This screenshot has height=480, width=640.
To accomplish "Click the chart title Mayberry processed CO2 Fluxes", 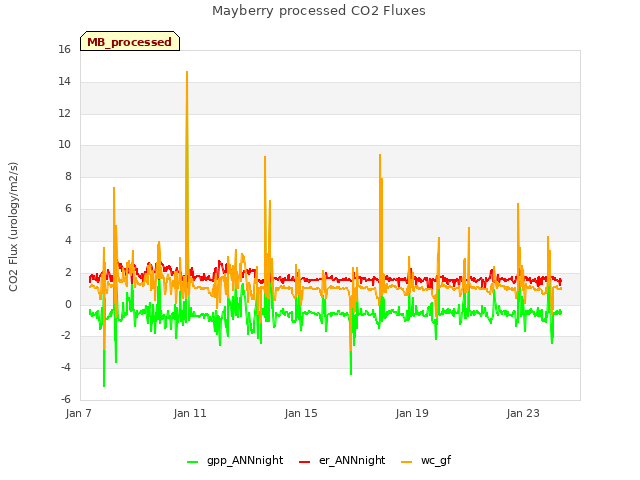I will (x=319, y=11).
